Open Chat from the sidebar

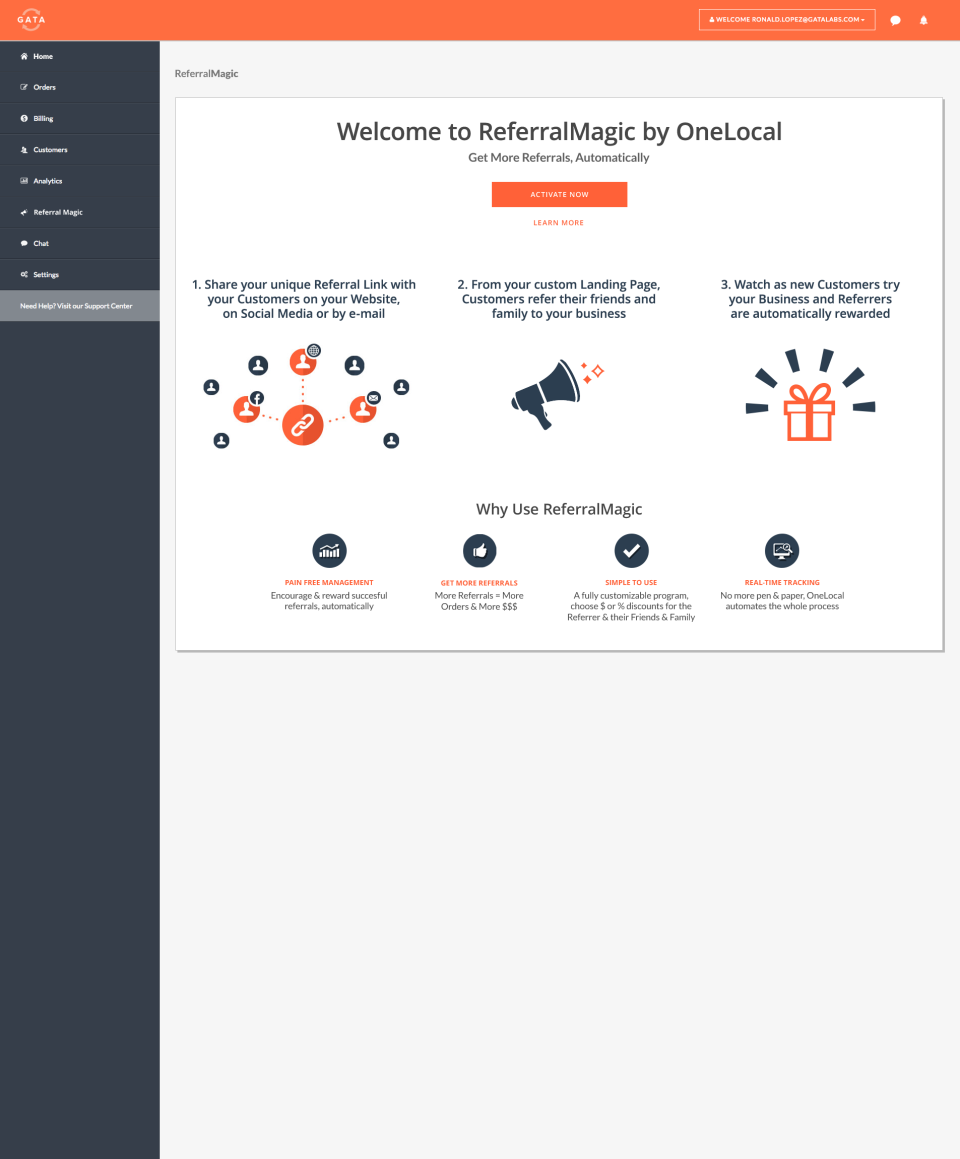tap(22, 243)
